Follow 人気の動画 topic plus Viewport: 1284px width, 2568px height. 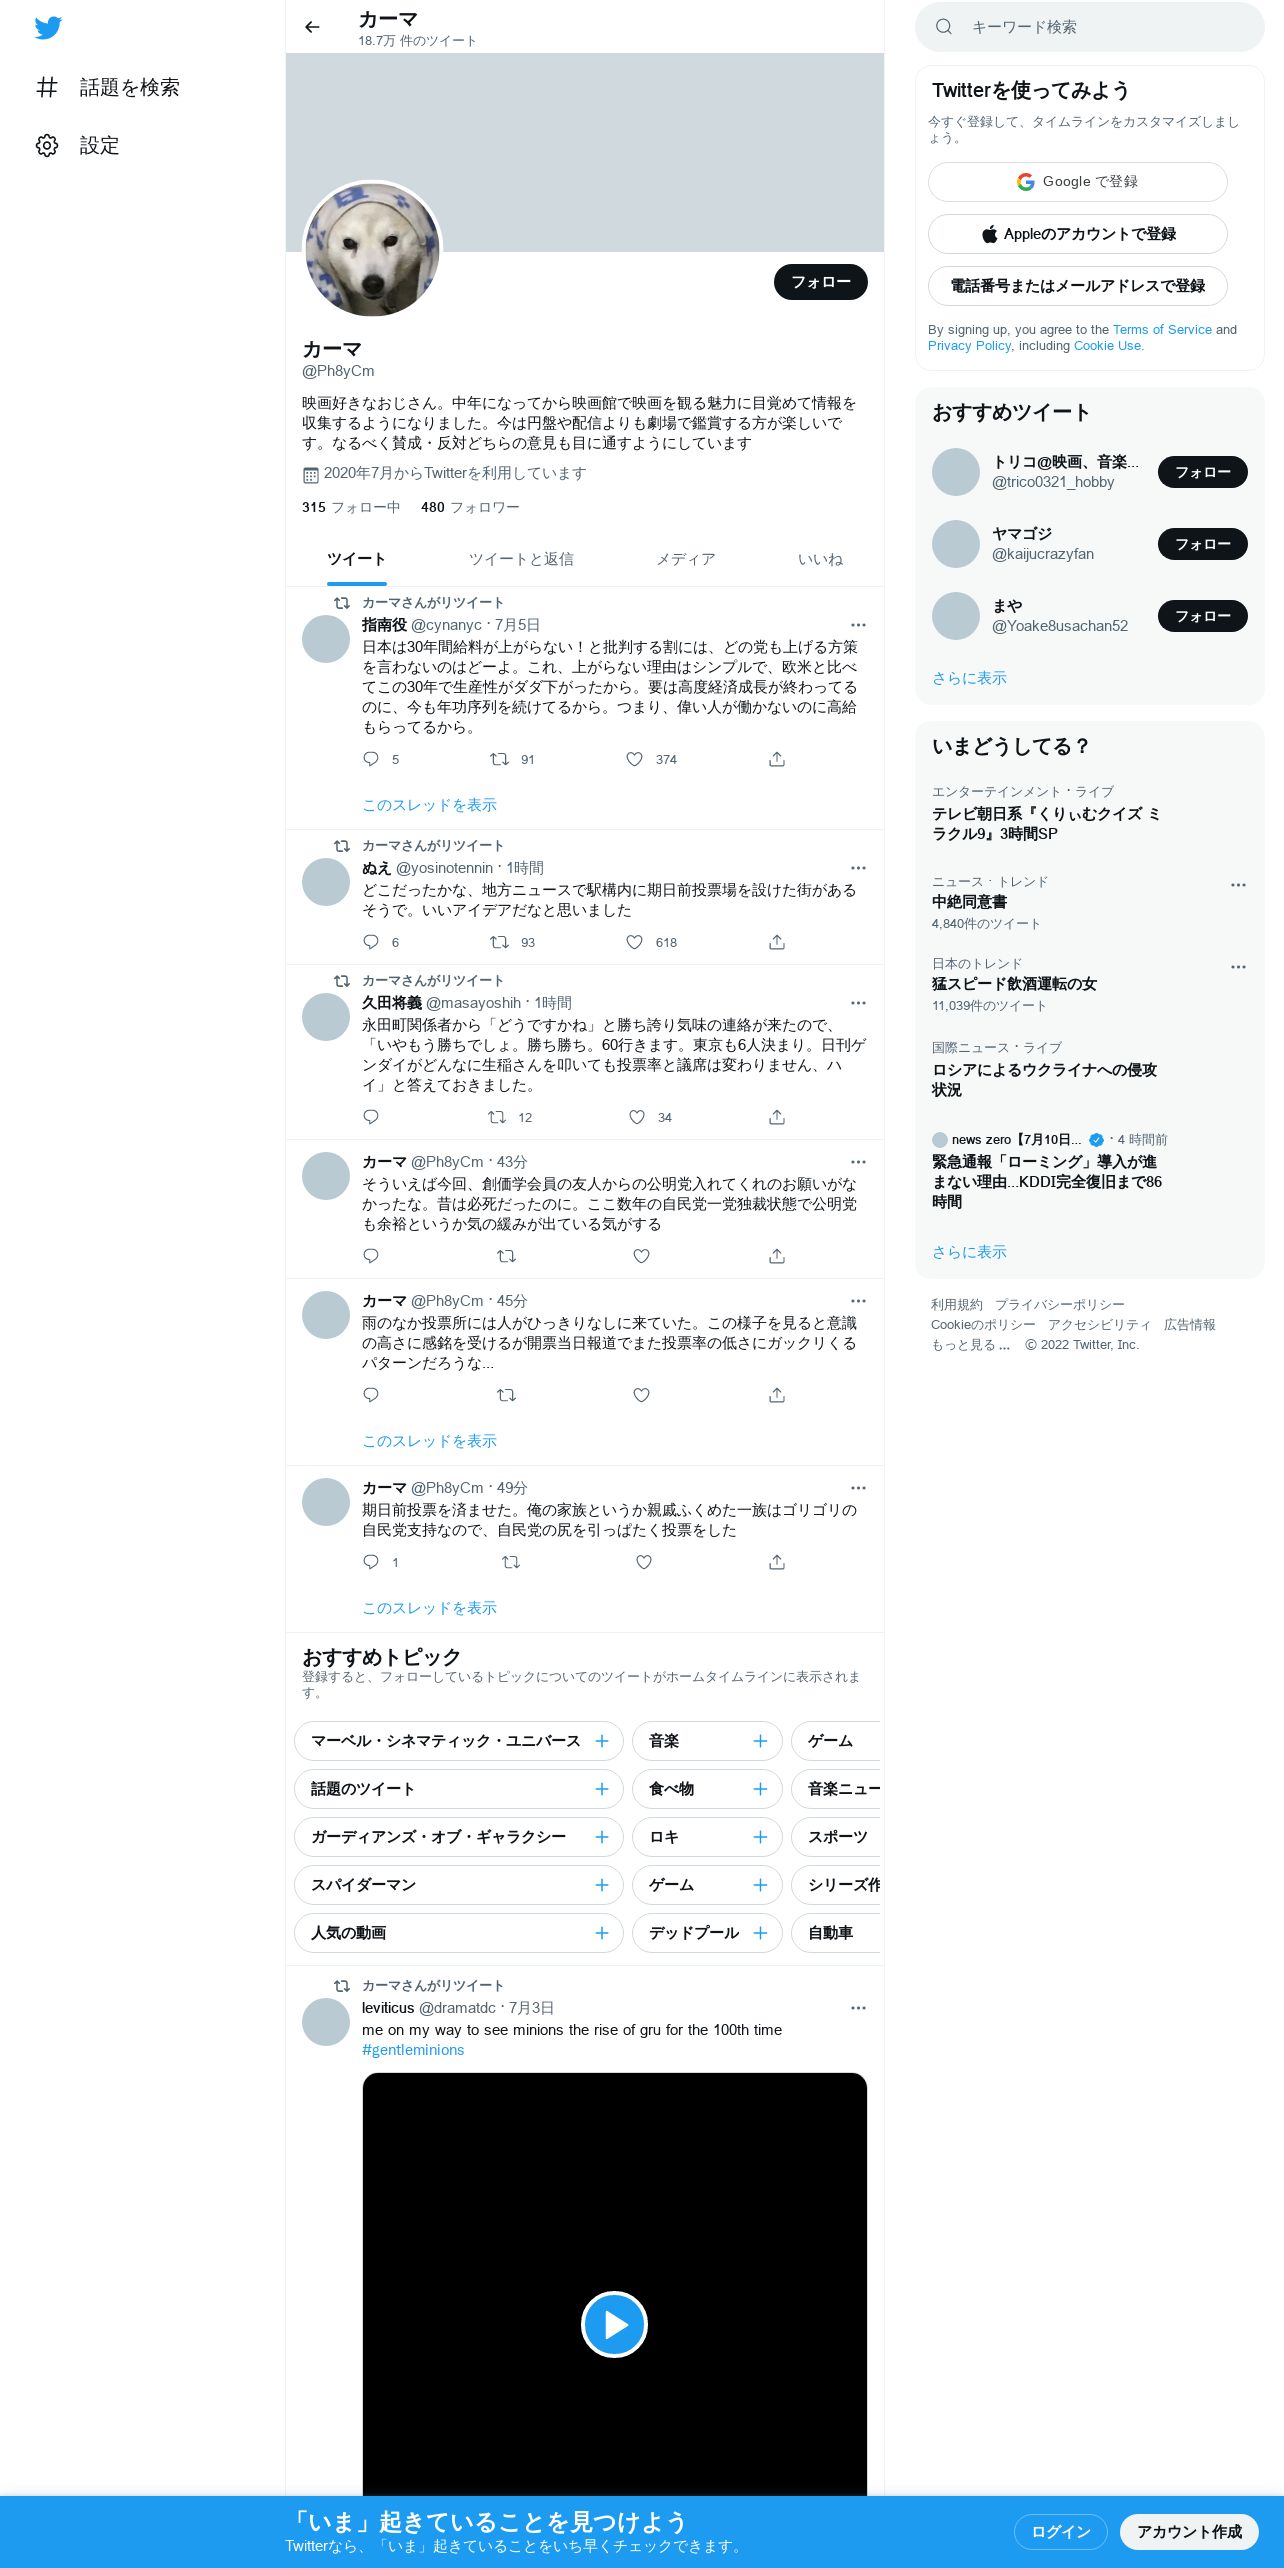[x=602, y=1933]
